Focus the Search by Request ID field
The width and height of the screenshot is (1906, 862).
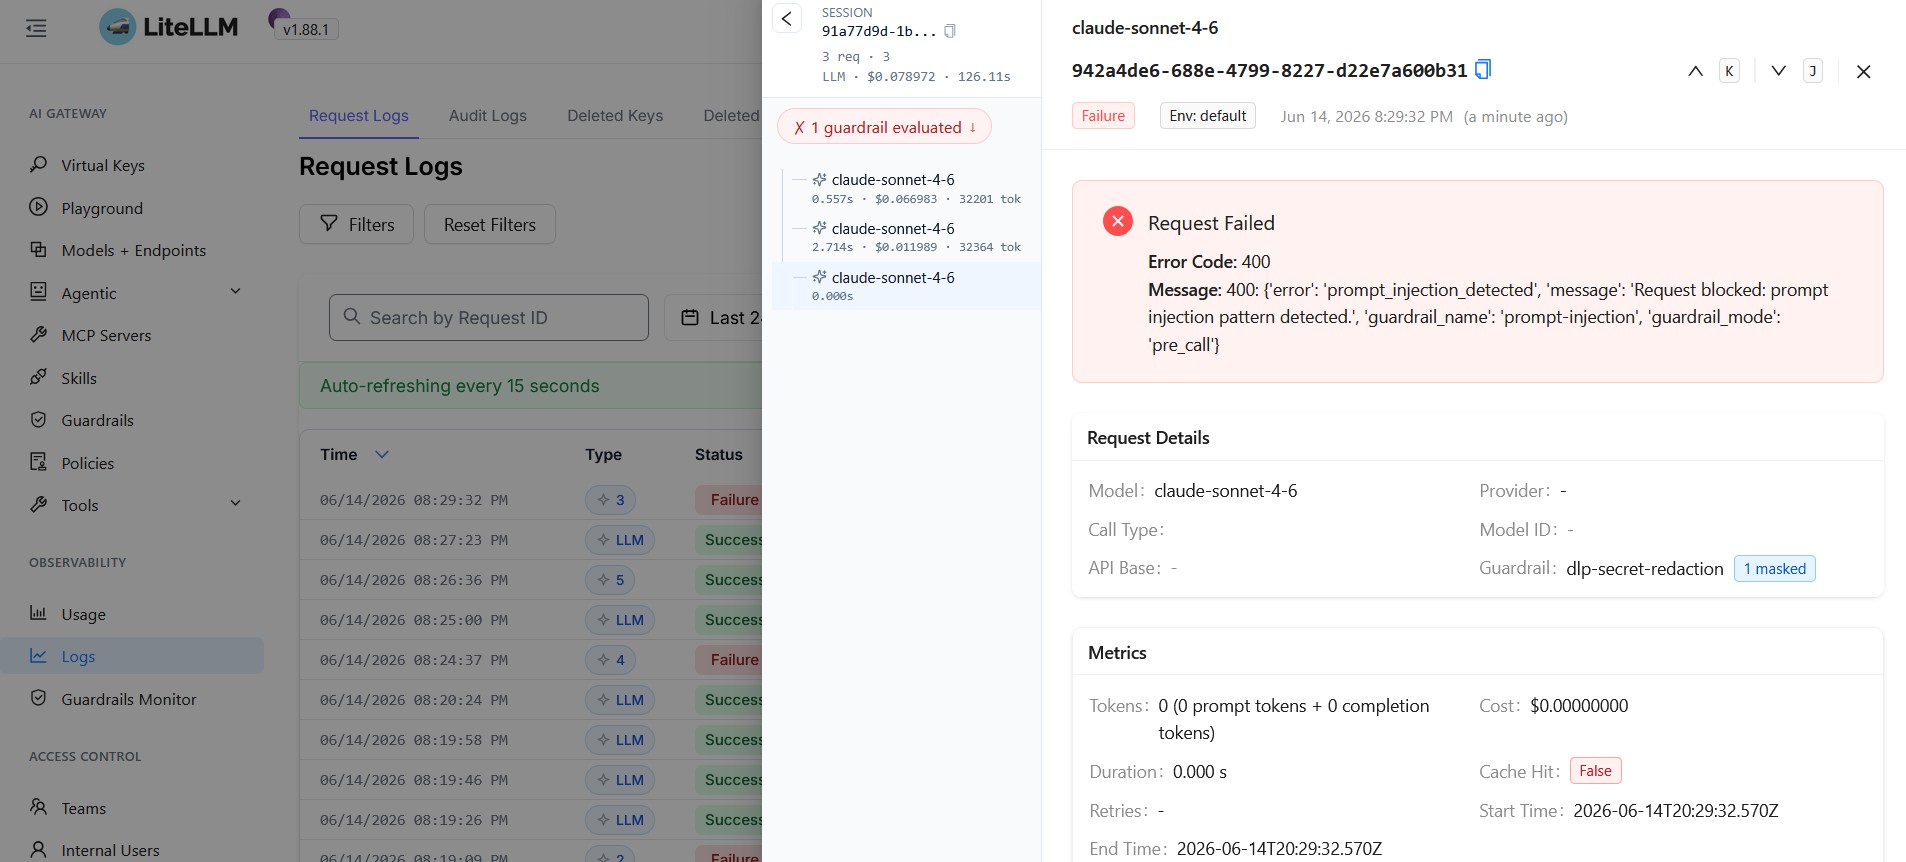[x=489, y=317]
